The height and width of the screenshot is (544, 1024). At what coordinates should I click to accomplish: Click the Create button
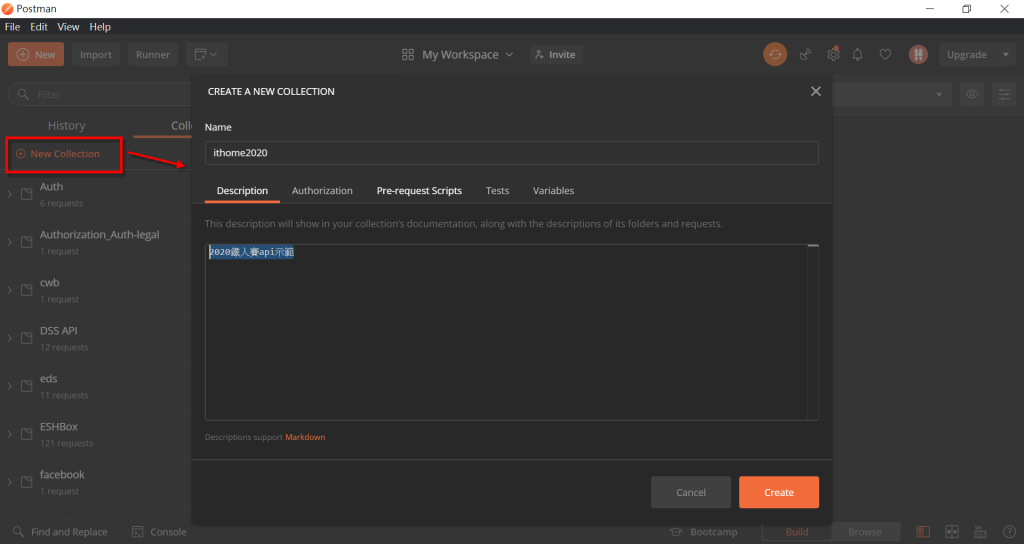[x=779, y=492]
